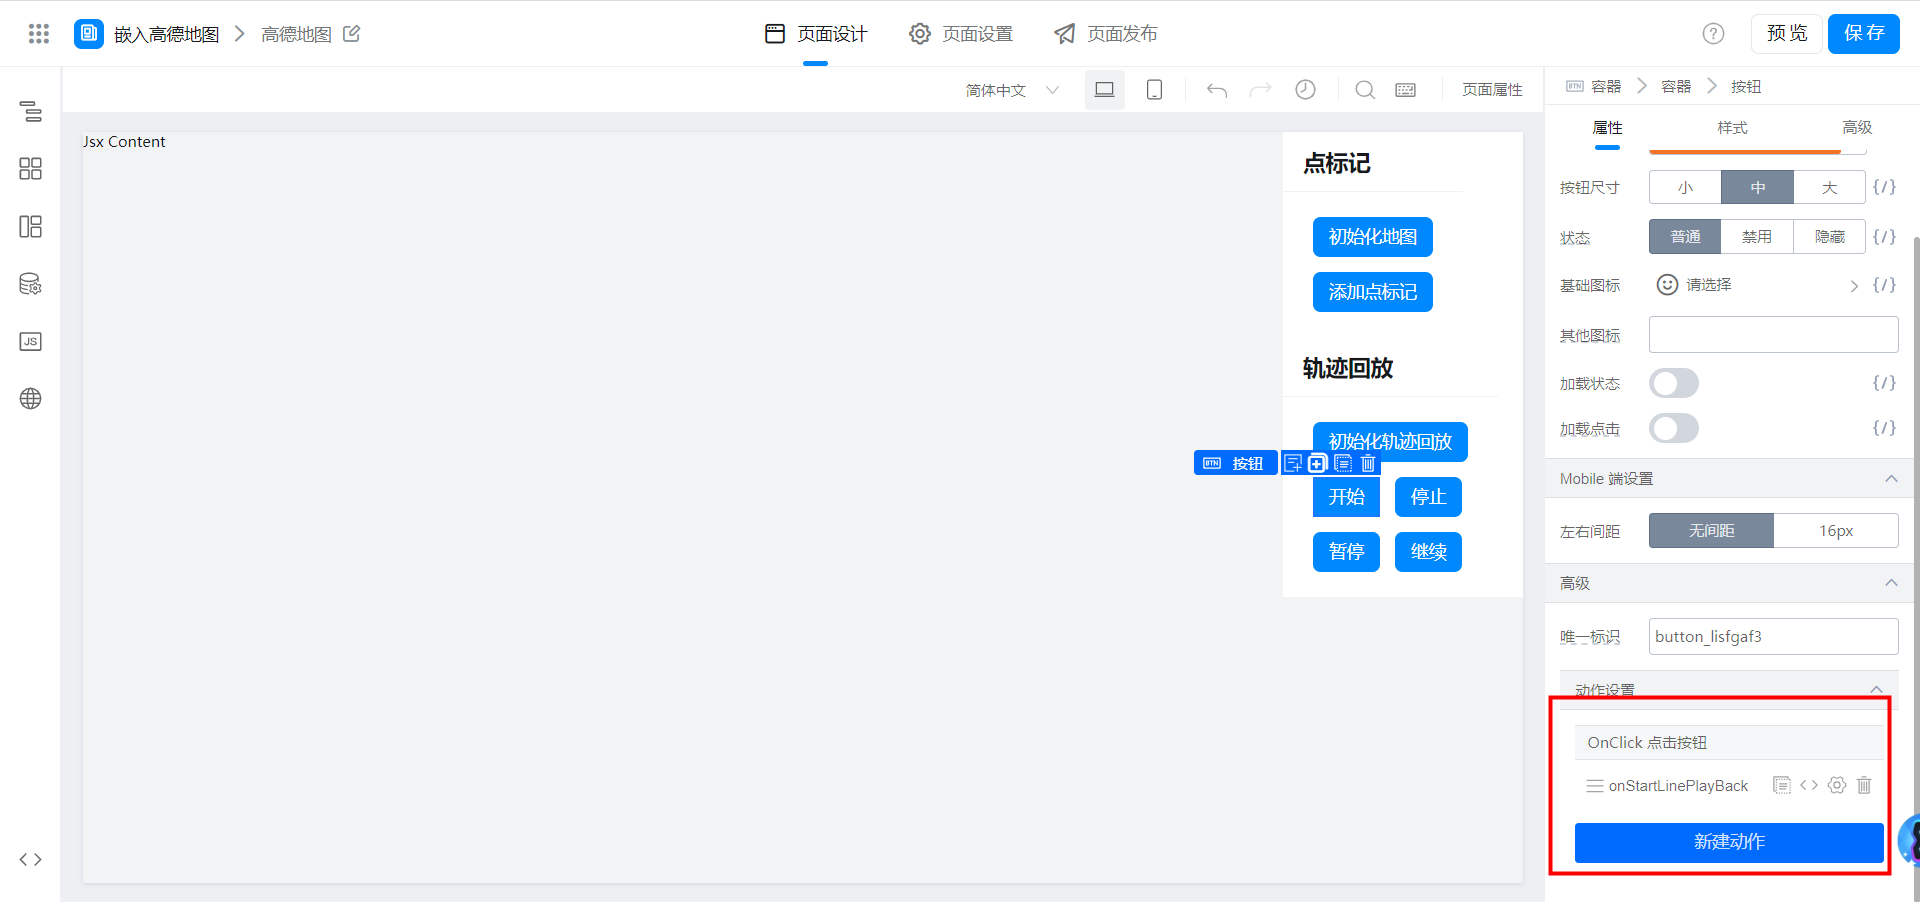Viewport: 1920px width, 902px height.
Task: Bind variable for 加载点击
Action: coord(1884,428)
